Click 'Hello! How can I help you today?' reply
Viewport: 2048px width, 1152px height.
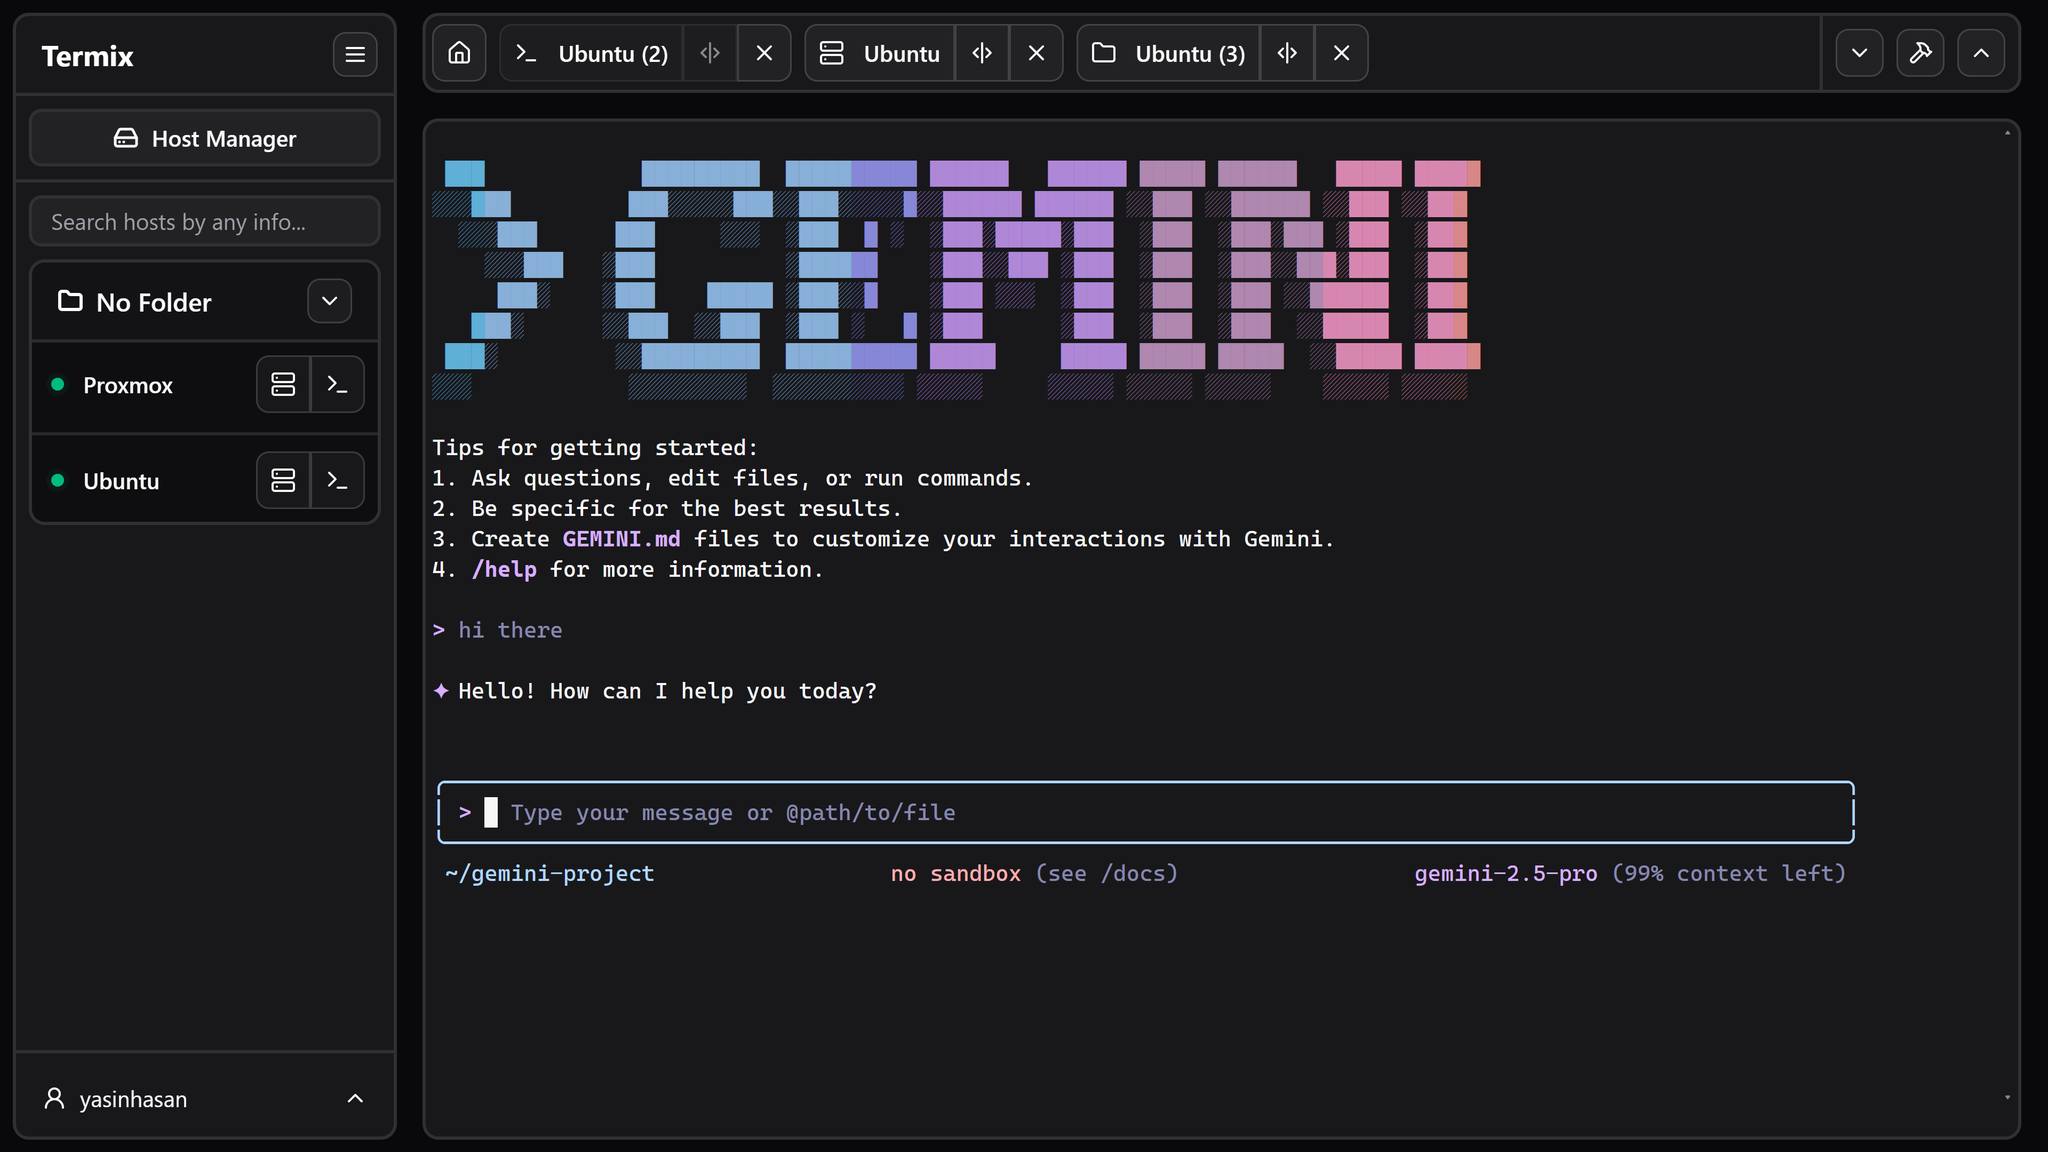[x=667, y=691]
